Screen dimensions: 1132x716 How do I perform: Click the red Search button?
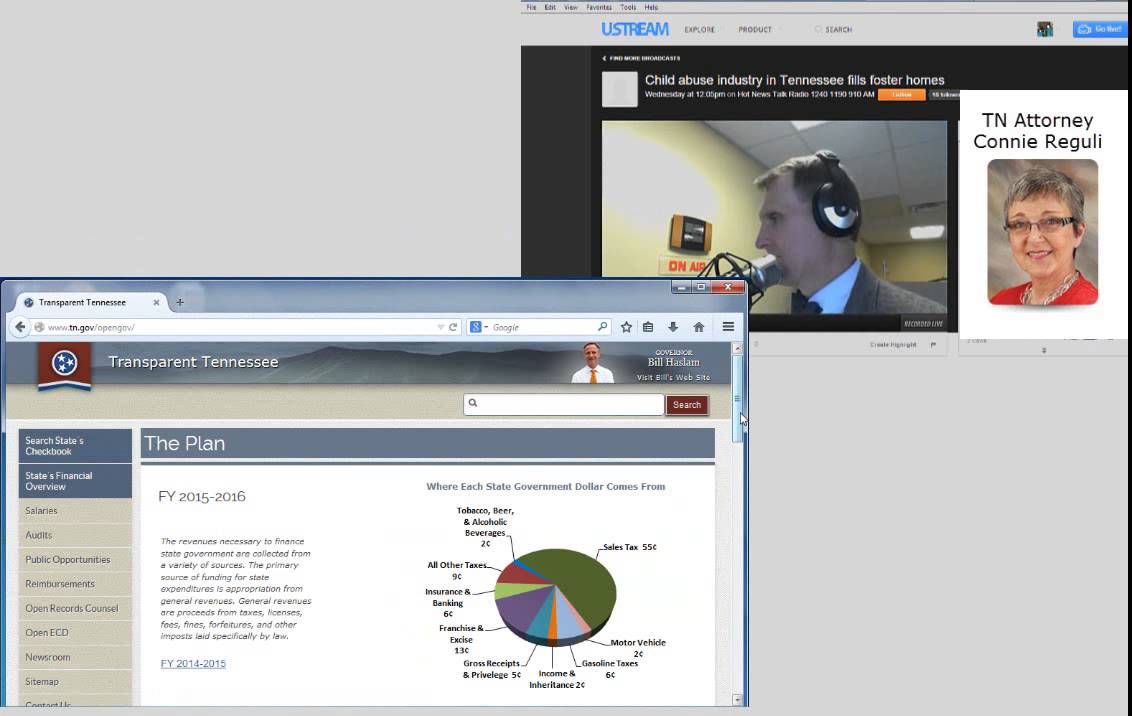pos(687,405)
